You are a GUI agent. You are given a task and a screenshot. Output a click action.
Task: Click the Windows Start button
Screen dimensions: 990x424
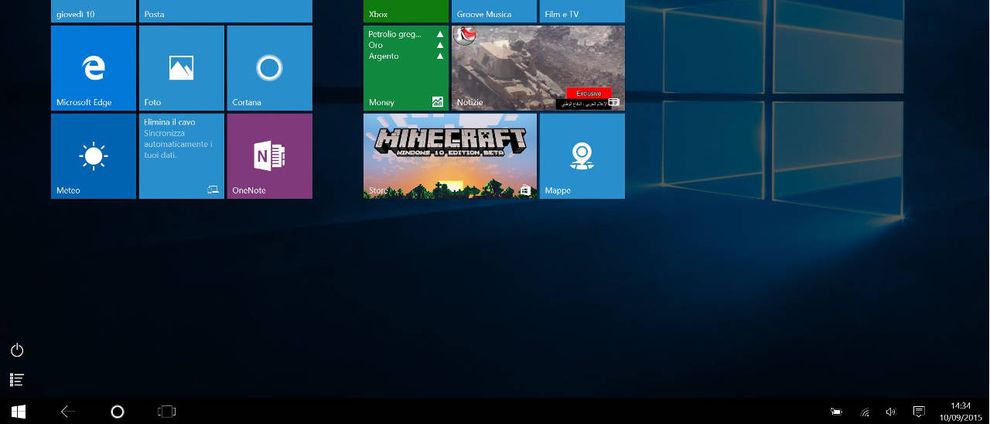click(x=18, y=412)
